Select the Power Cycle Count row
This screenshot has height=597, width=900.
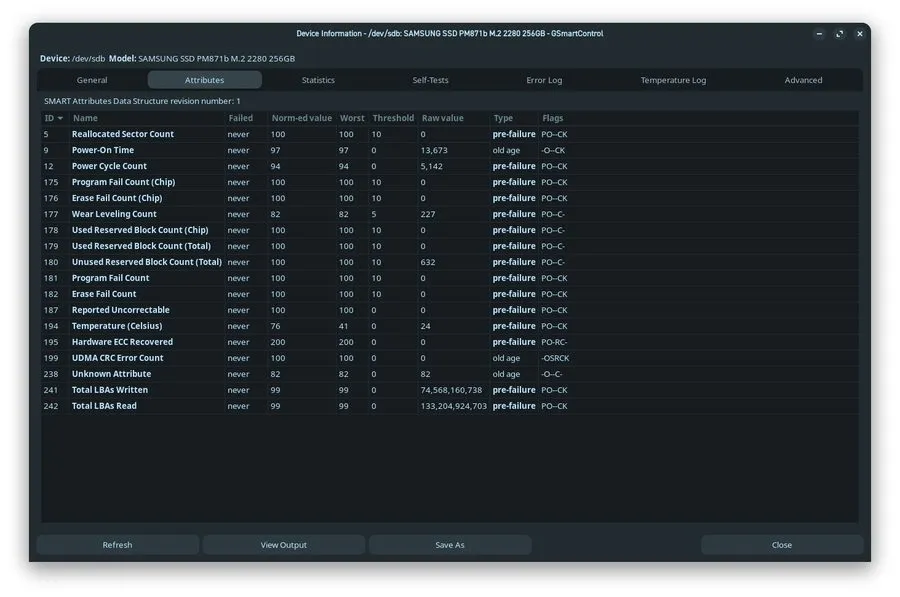[x=450, y=166]
